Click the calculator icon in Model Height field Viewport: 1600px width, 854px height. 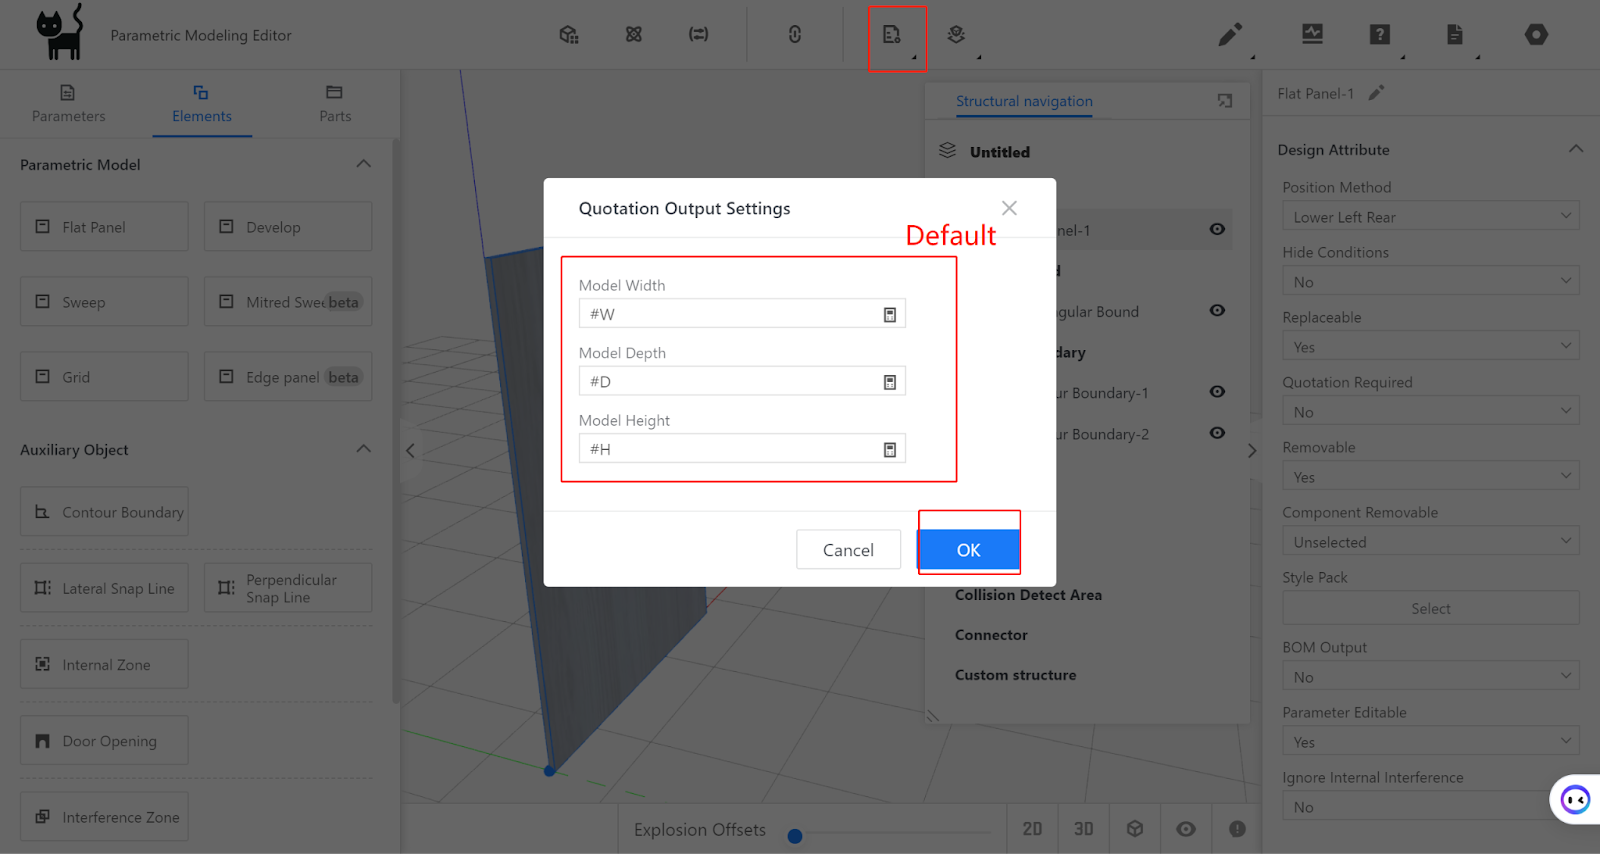point(889,450)
